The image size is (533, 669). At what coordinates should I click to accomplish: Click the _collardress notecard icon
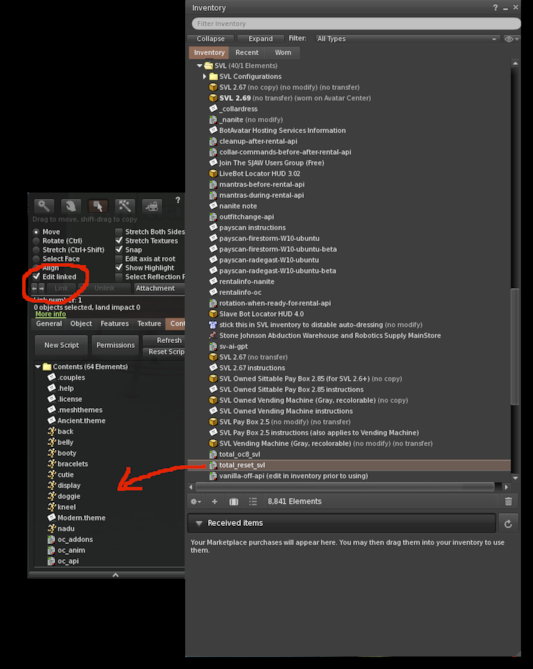213,109
